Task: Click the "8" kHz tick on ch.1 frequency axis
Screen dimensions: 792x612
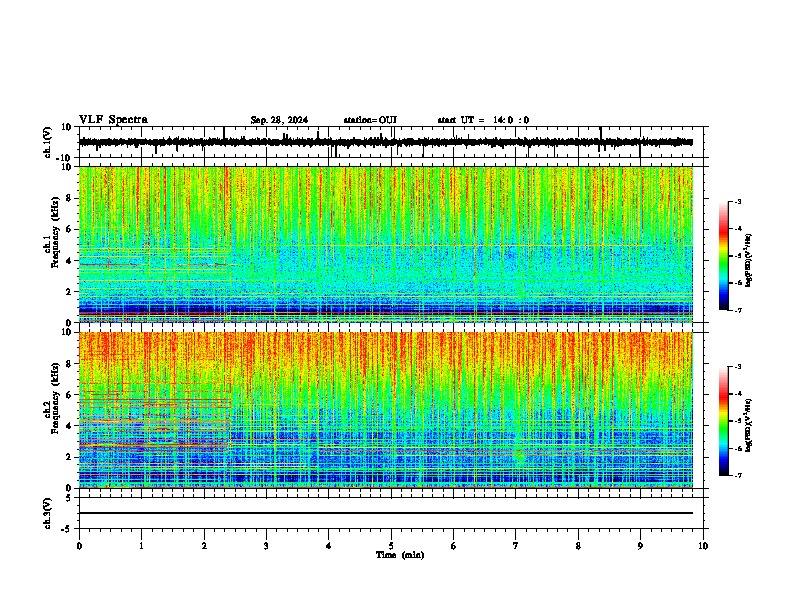Action: click(x=70, y=198)
